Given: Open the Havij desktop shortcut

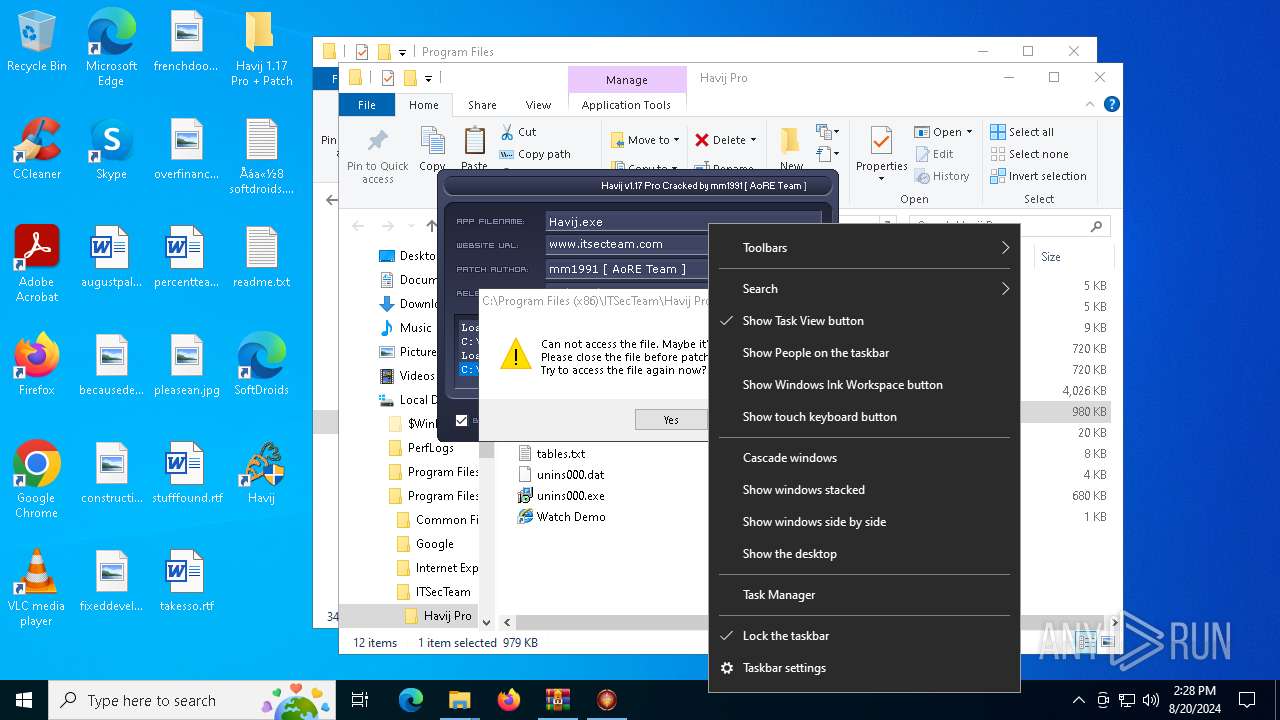Looking at the screenshot, I should tap(261, 474).
